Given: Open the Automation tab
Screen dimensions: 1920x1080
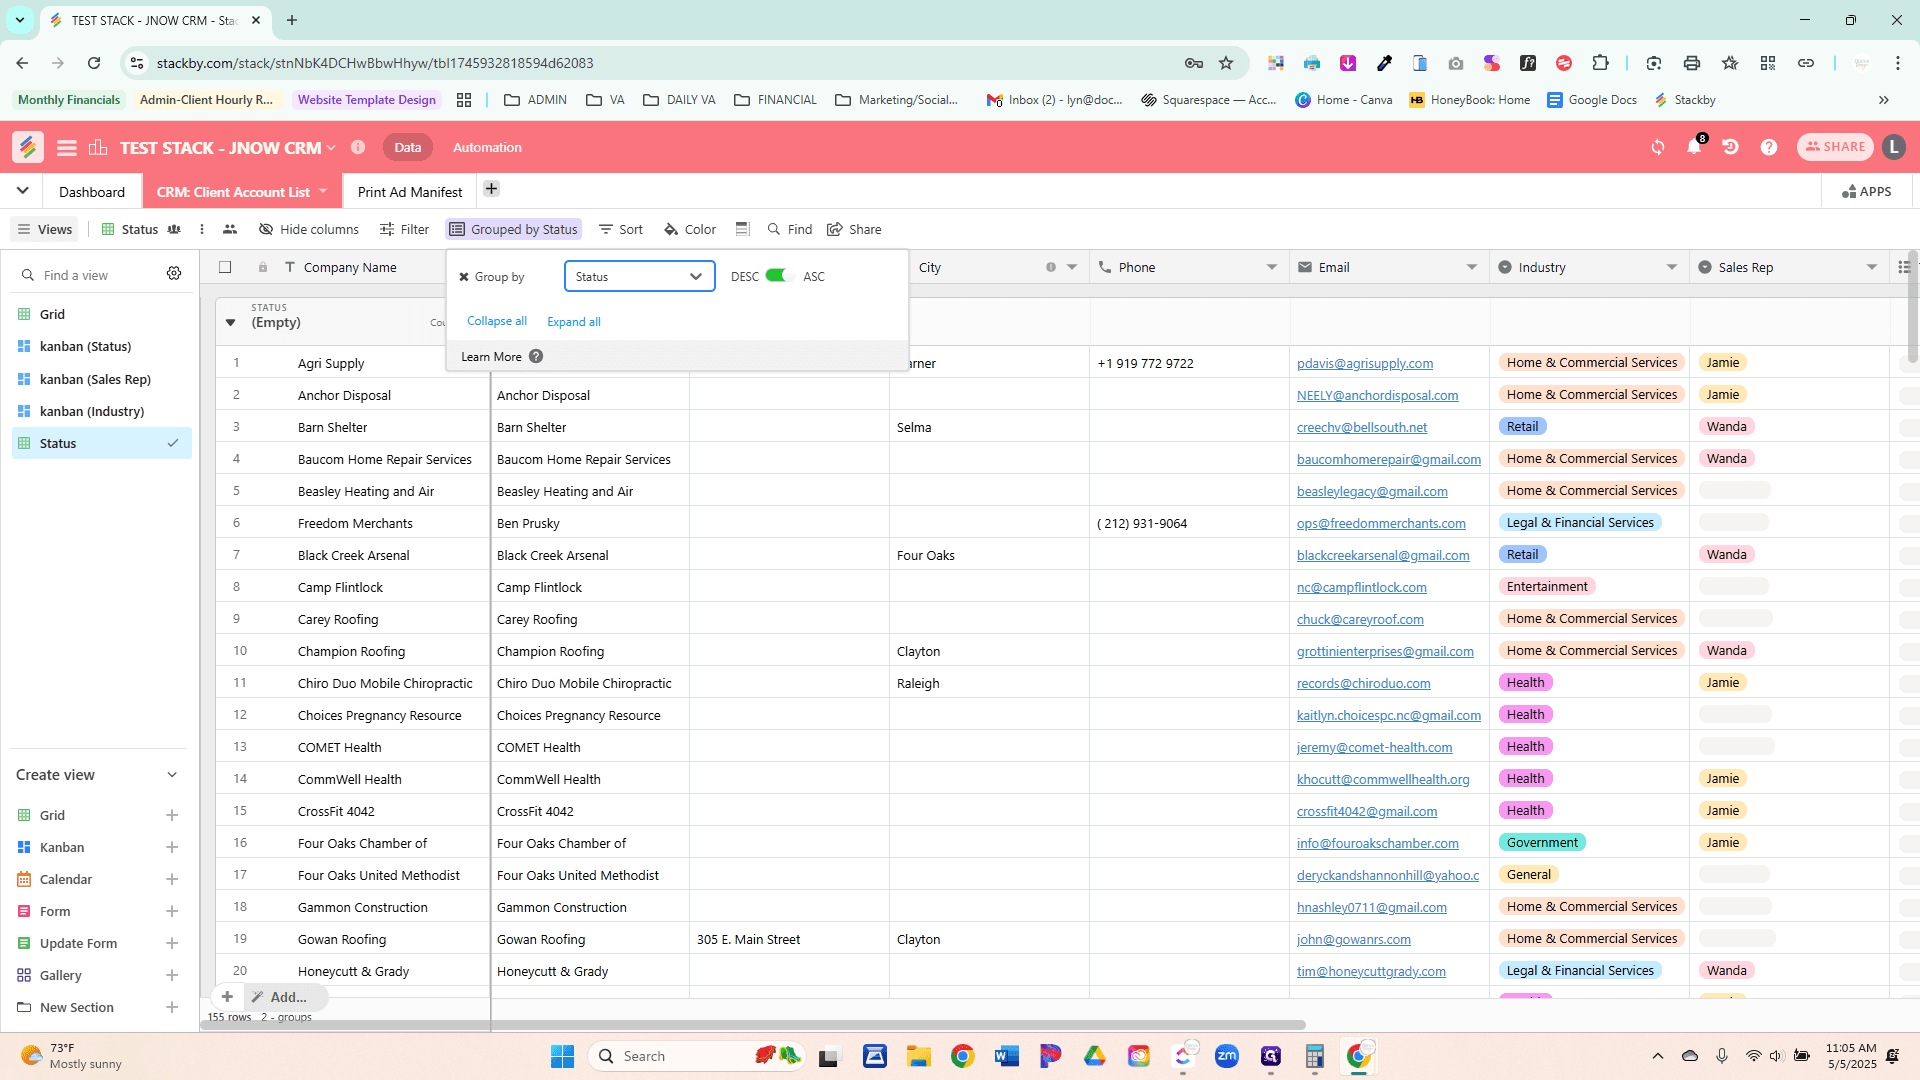Looking at the screenshot, I should point(487,147).
